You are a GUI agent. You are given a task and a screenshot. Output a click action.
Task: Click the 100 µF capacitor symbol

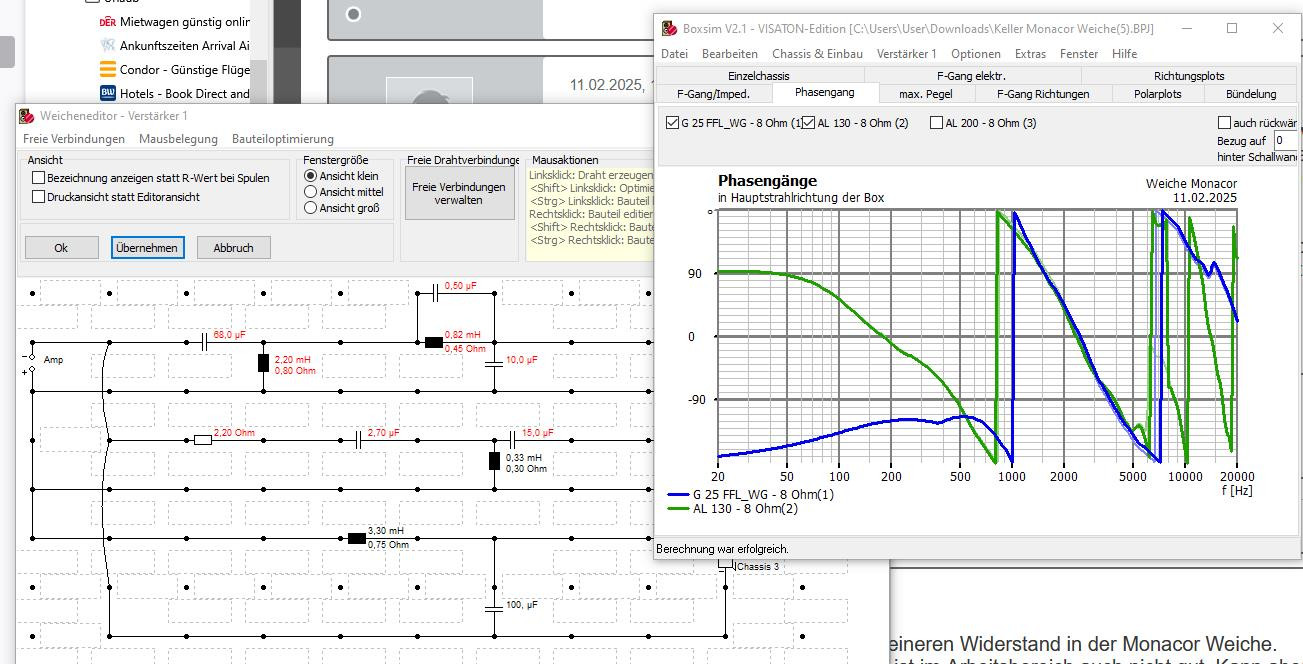[494, 607]
